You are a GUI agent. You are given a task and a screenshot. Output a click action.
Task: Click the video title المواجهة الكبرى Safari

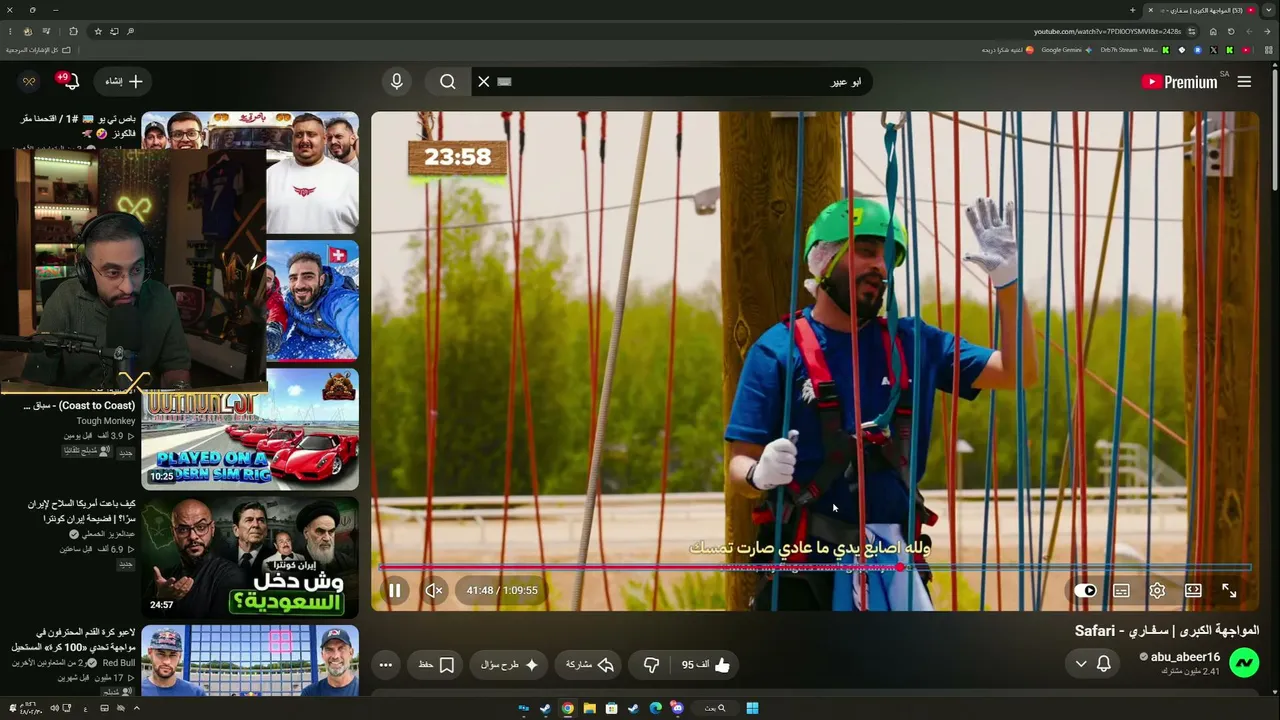coord(1167,631)
